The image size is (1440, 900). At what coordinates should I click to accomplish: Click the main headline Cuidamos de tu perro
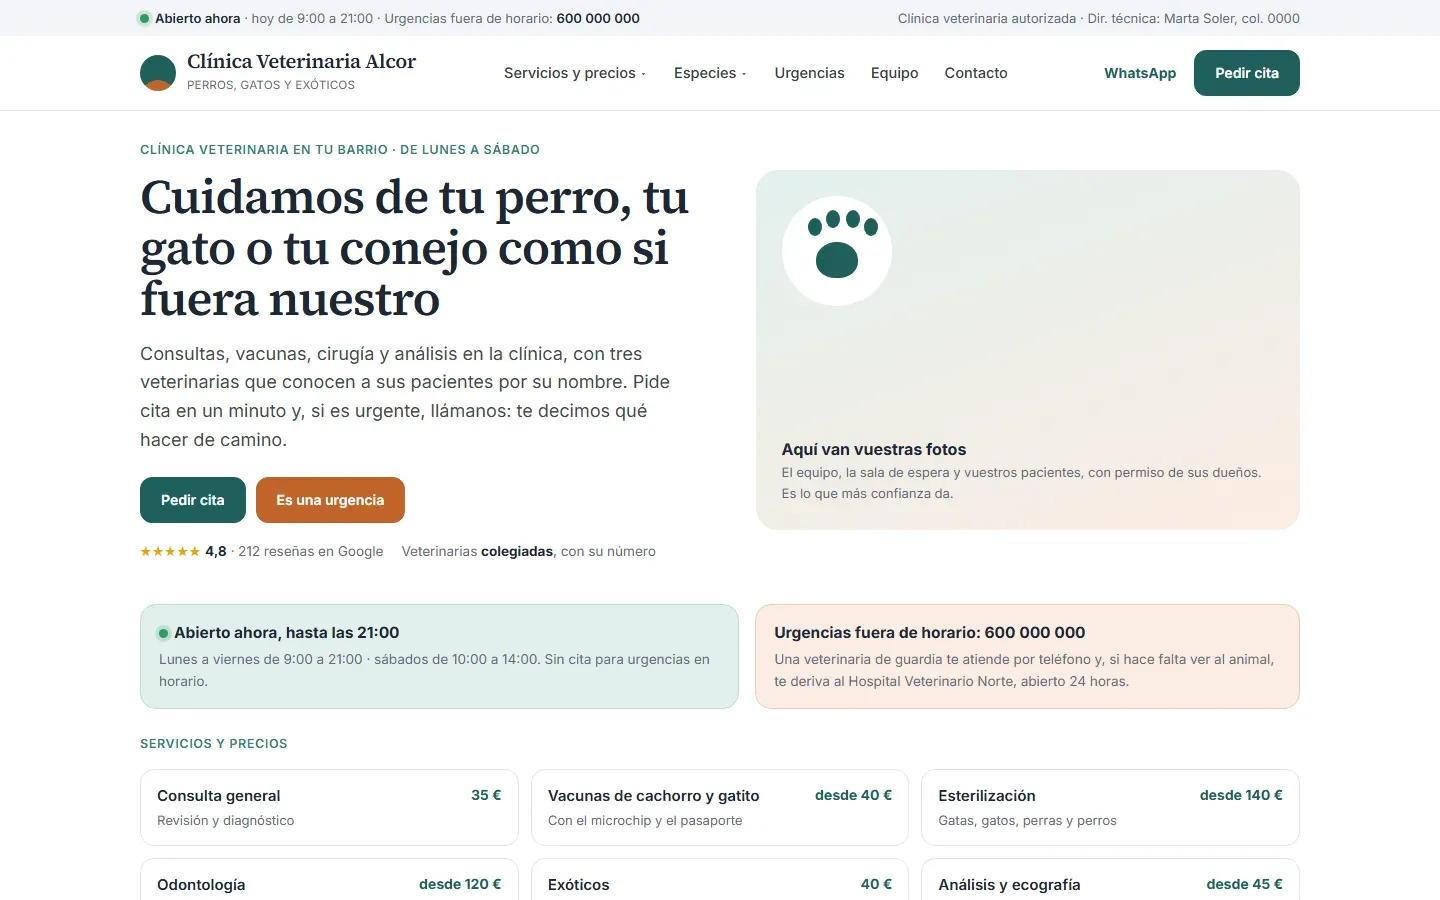[414, 248]
